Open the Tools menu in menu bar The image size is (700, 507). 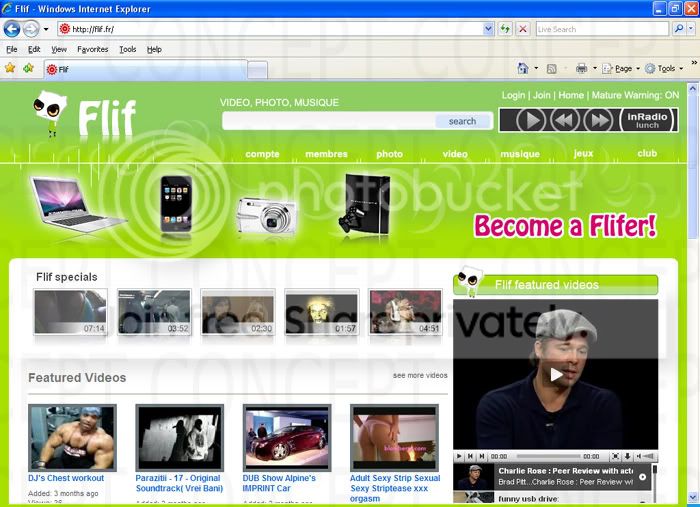tap(128, 49)
